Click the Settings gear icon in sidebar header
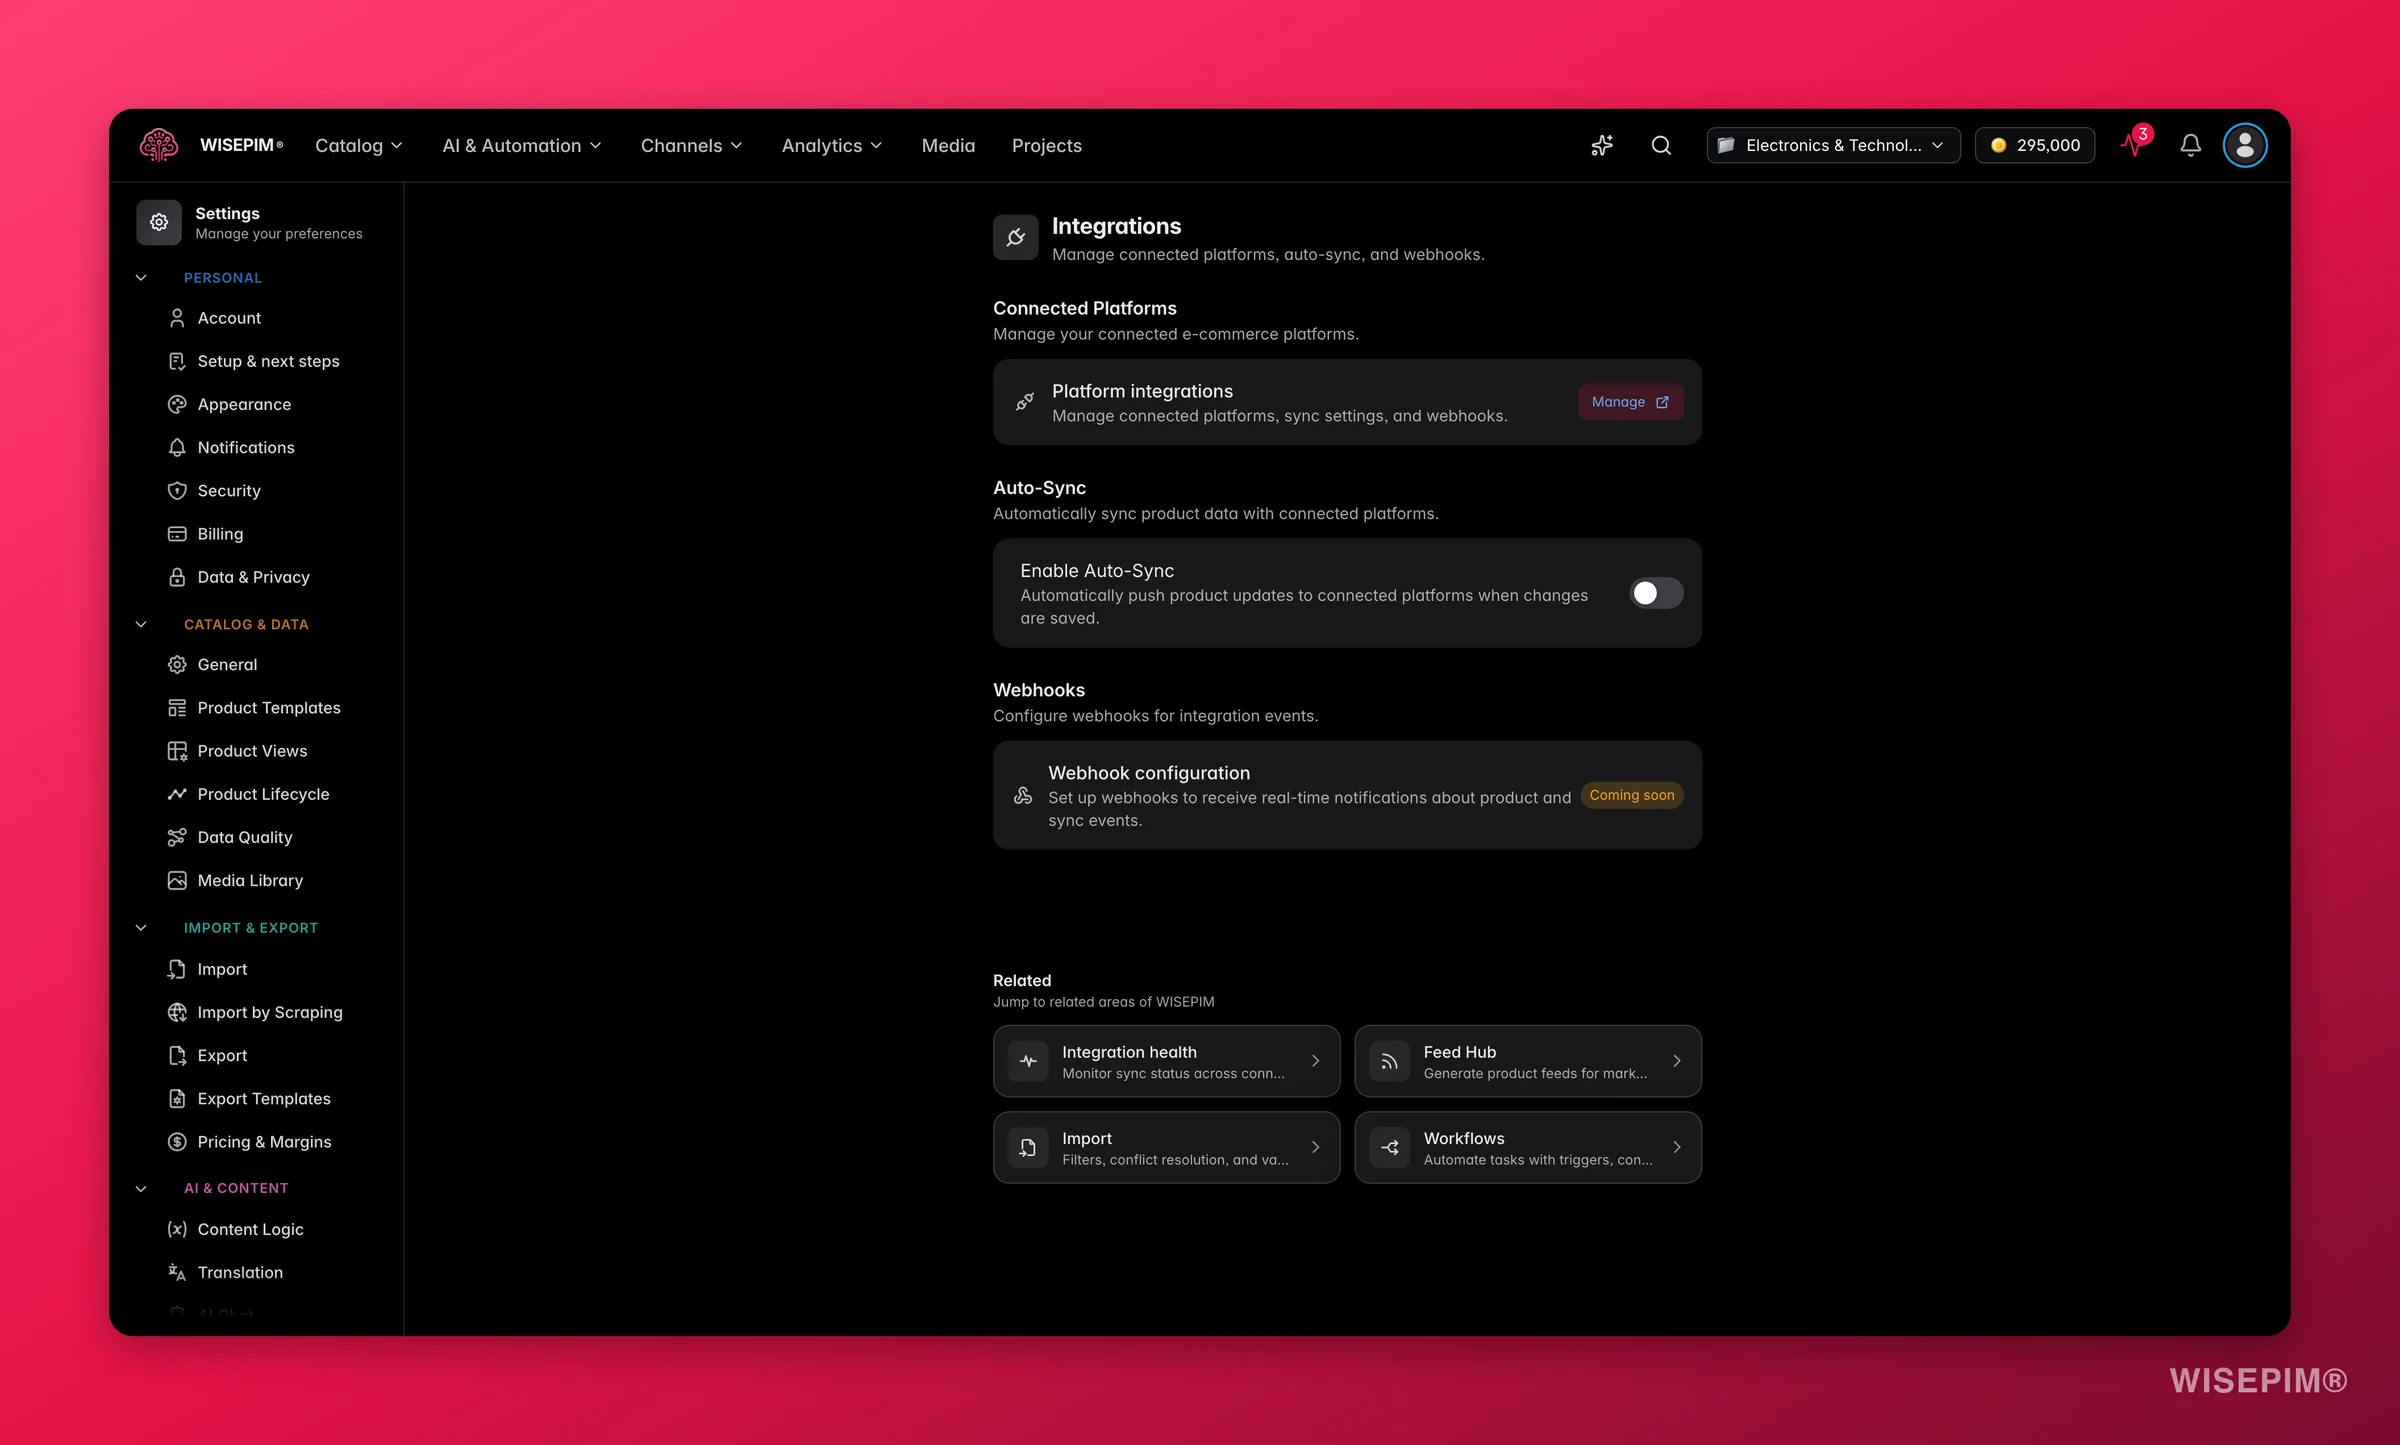 point(159,222)
